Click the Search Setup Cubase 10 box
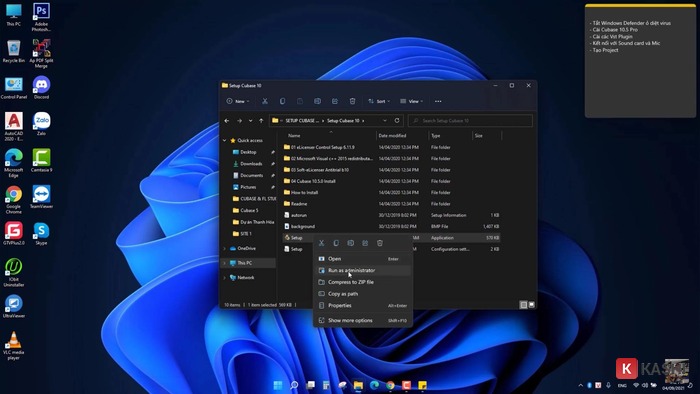Viewport: 700px width, 394px height. [470, 120]
